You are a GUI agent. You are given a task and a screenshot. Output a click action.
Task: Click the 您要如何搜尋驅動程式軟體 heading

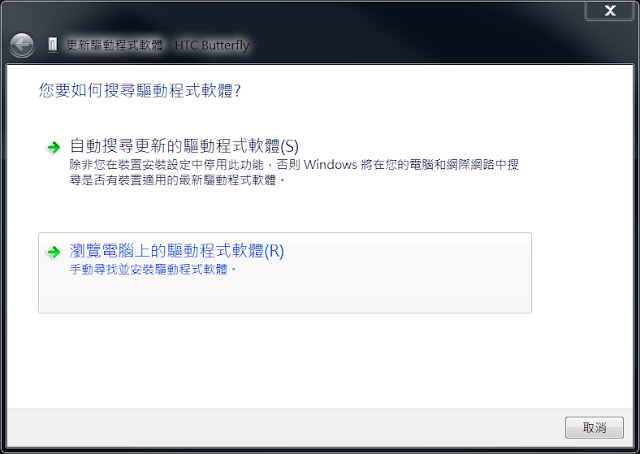(x=140, y=90)
